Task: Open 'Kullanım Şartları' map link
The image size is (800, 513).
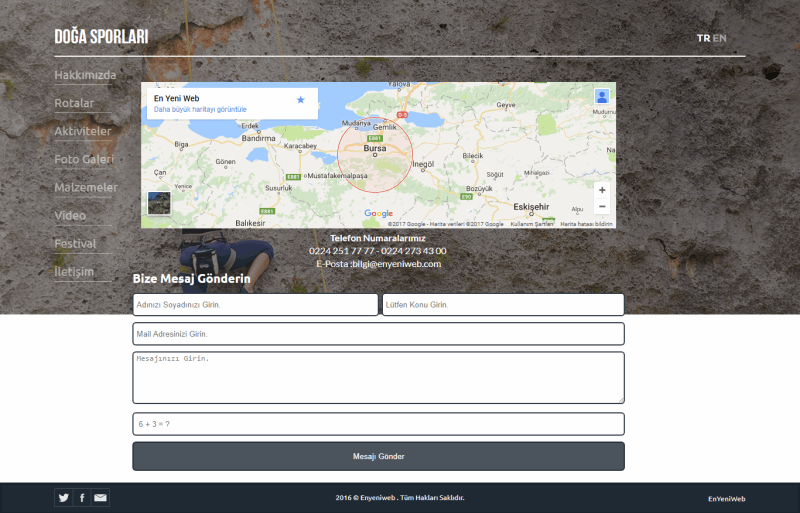Action: pos(532,224)
